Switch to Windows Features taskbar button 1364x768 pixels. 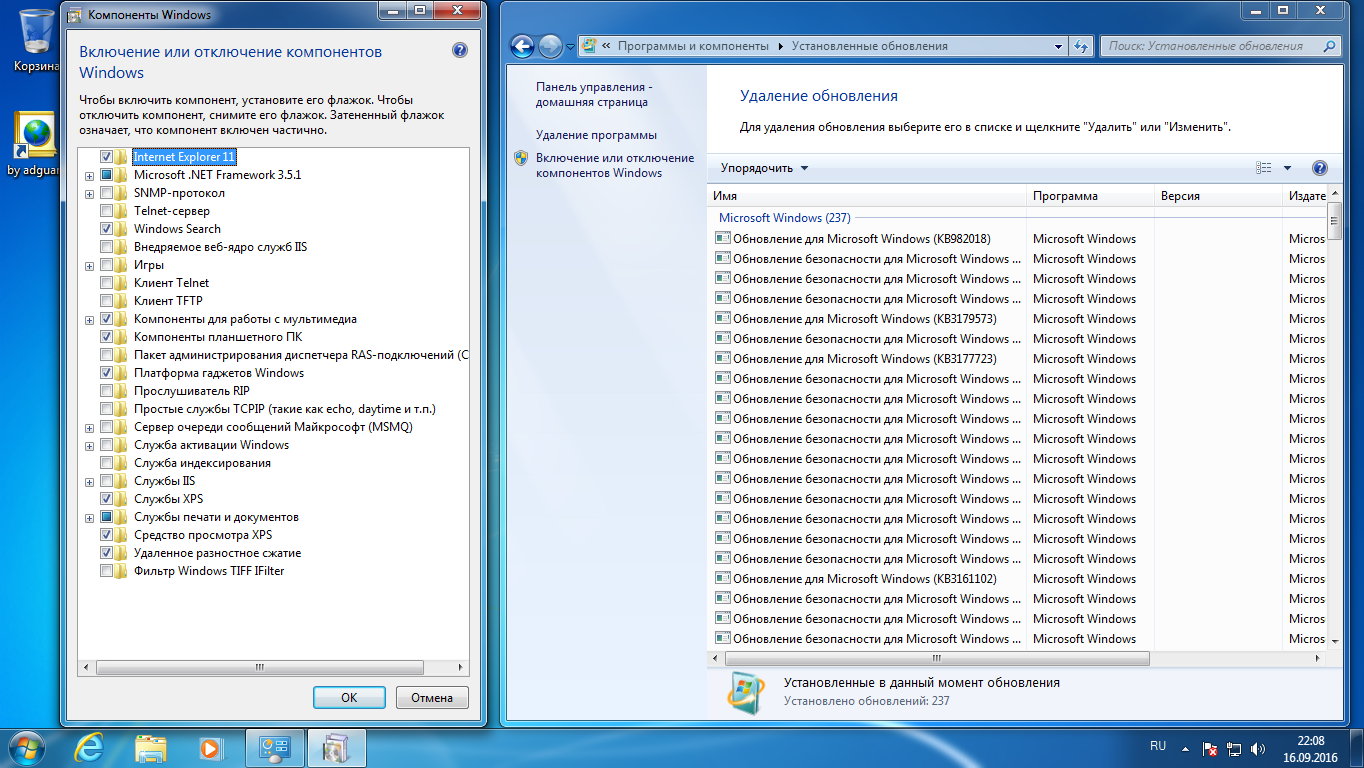click(x=337, y=748)
